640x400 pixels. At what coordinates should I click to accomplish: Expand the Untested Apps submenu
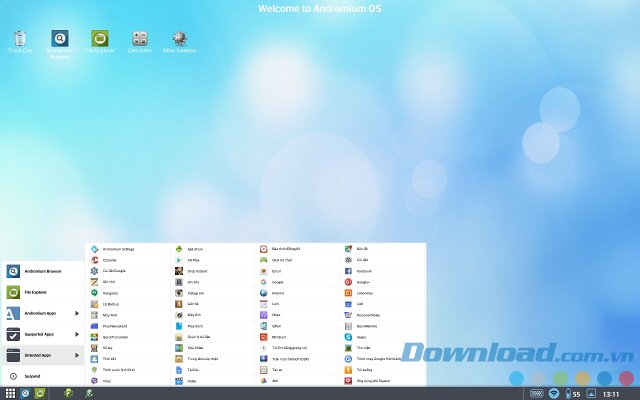42,354
